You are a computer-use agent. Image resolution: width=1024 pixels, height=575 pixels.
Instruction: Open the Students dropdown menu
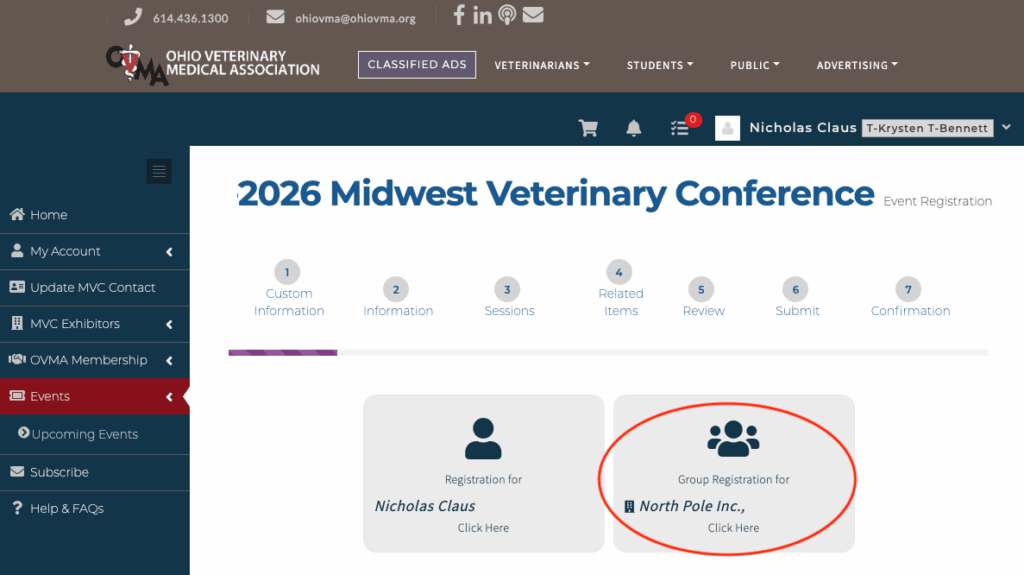660,65
